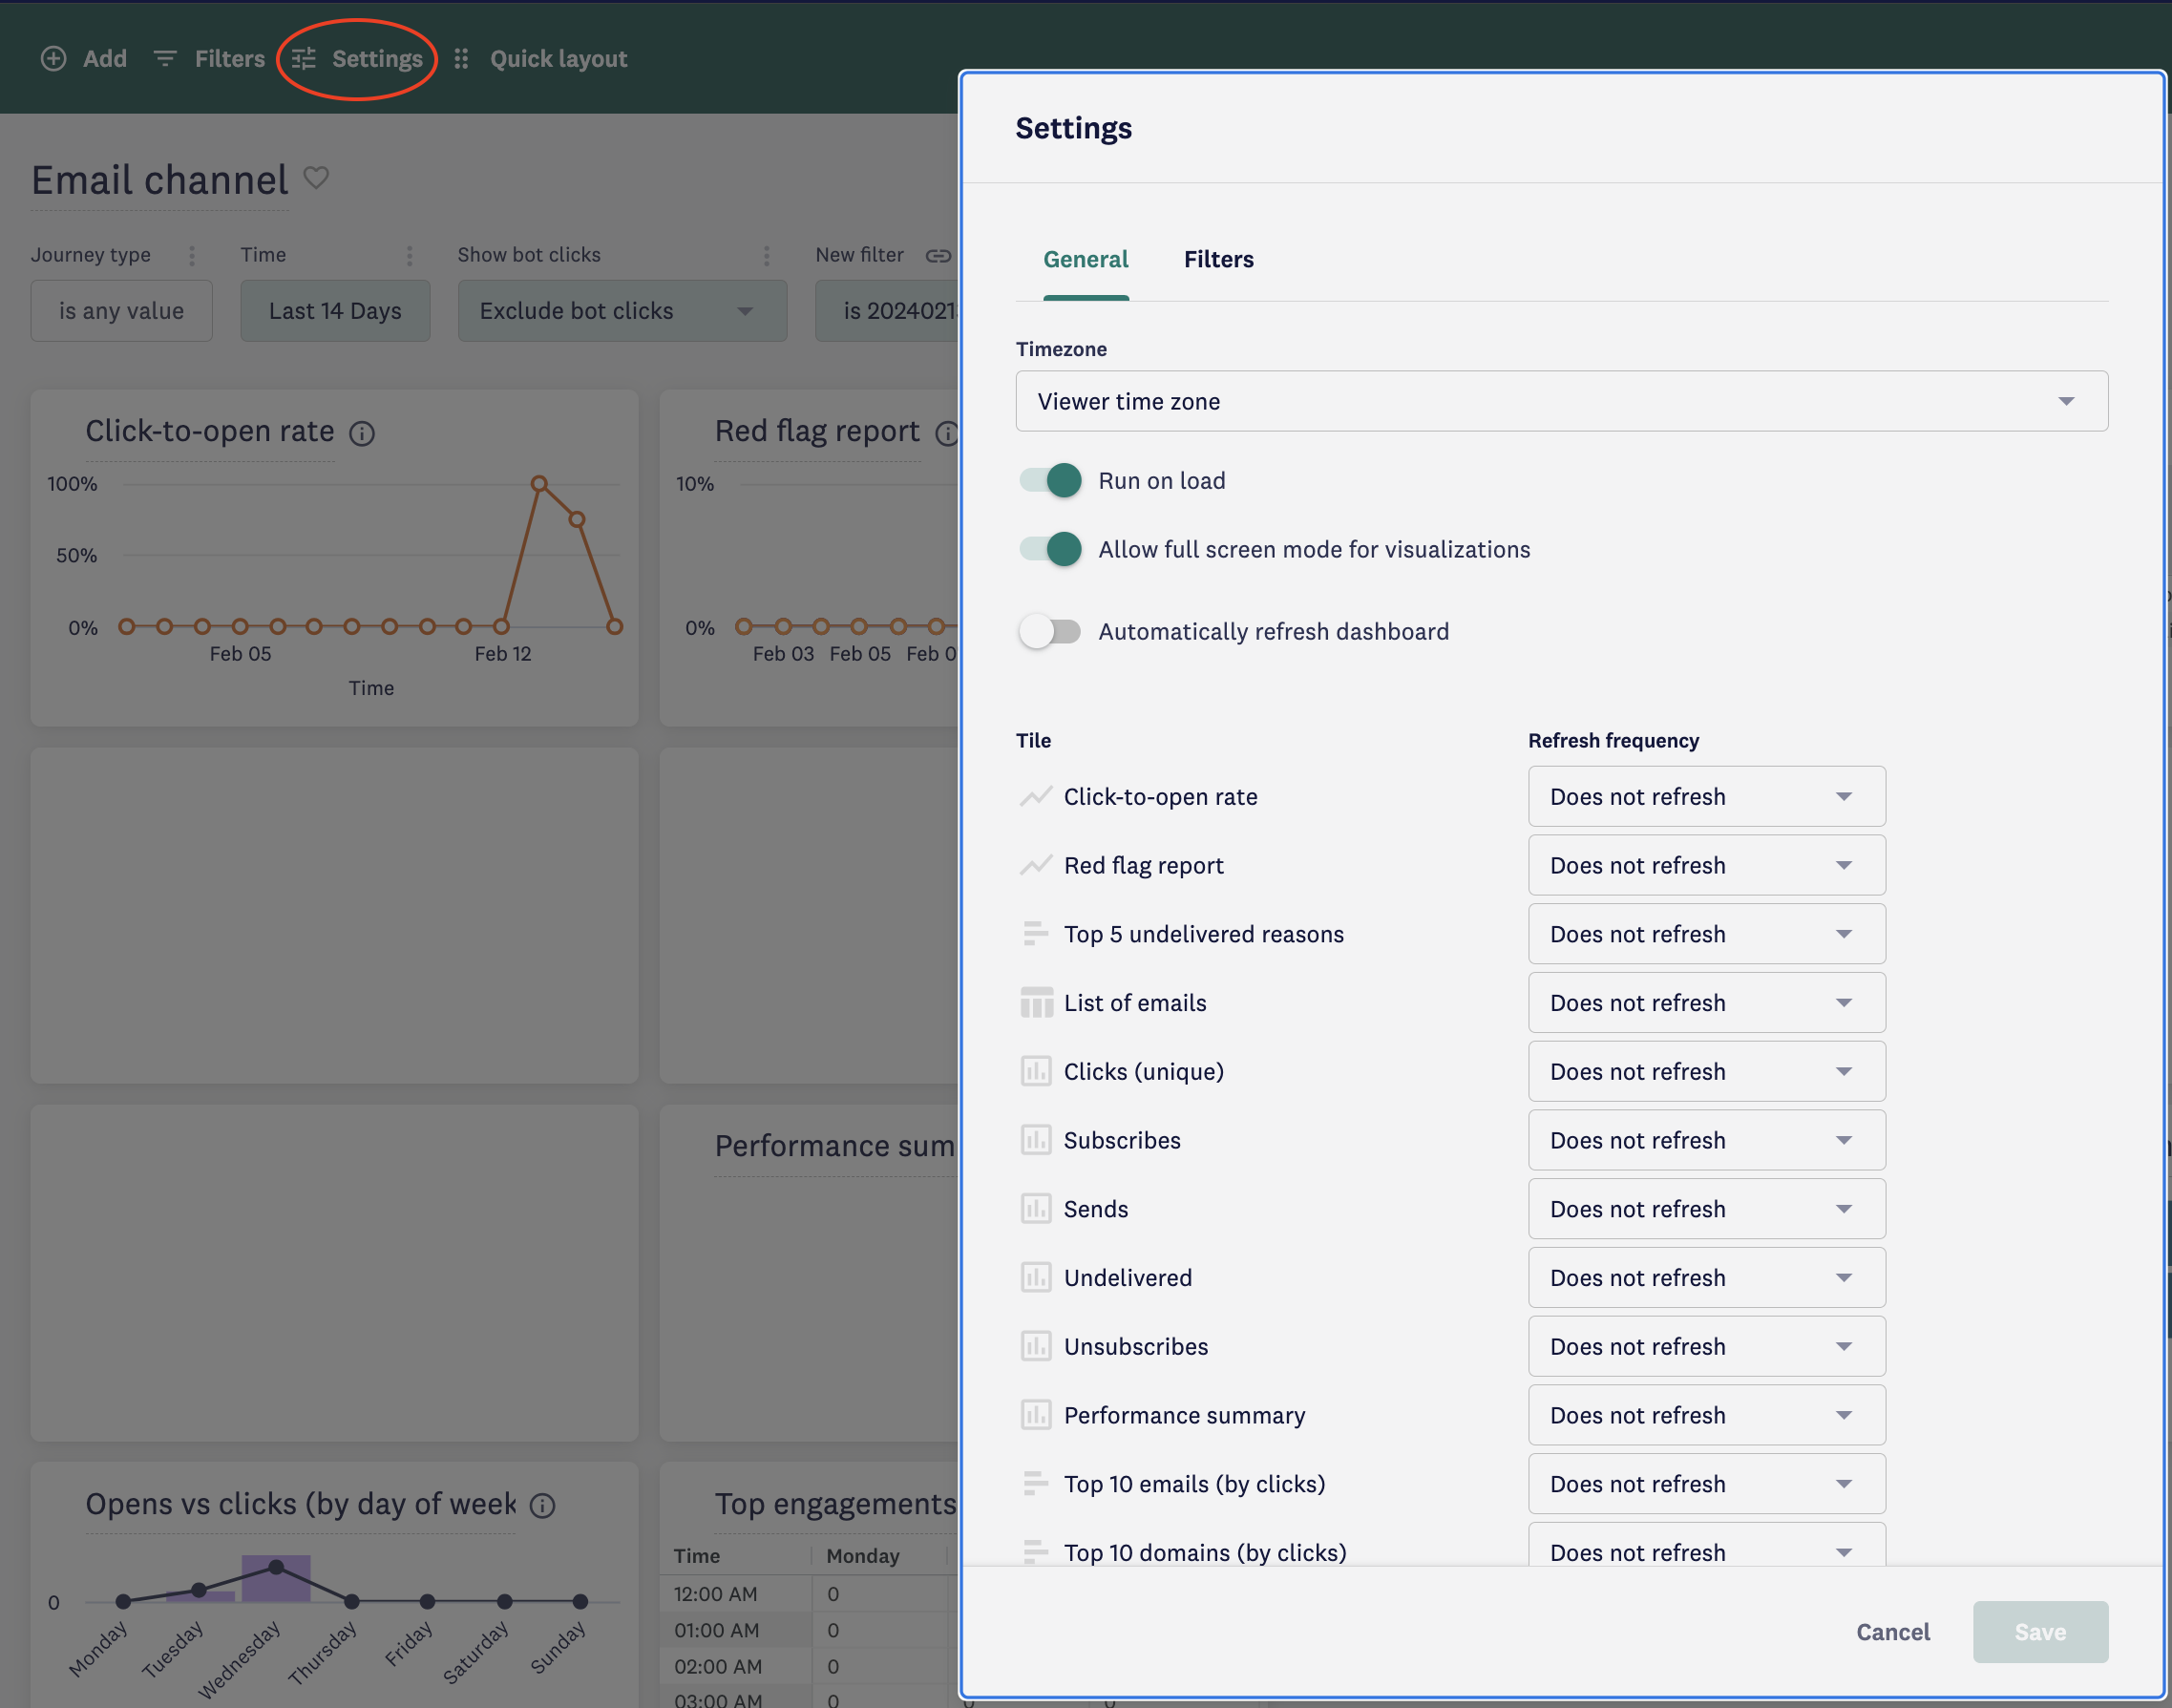This screenshot has width=2172, height=1708.
Task: Favorite the Email channel dashboard via heart icon
Action: (x=317, y=179)
